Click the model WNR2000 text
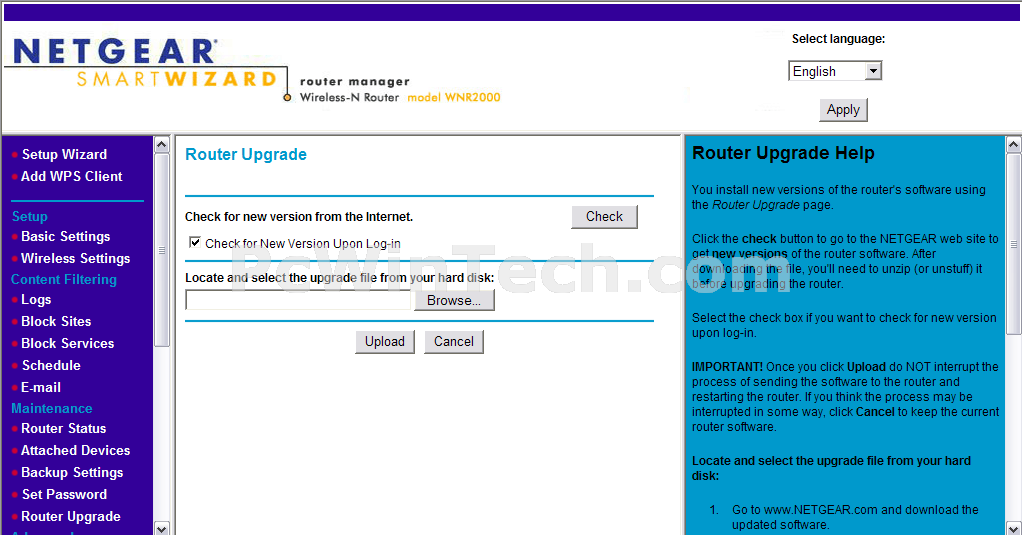 point(454,98)
